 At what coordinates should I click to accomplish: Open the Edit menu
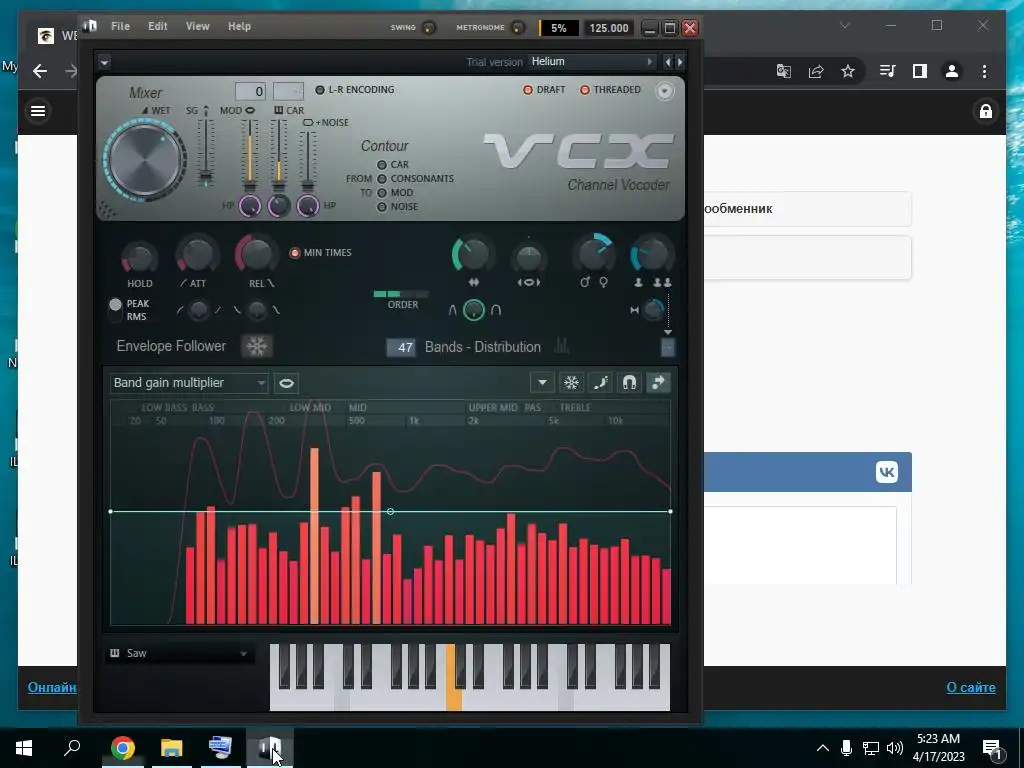pos(157,26)
